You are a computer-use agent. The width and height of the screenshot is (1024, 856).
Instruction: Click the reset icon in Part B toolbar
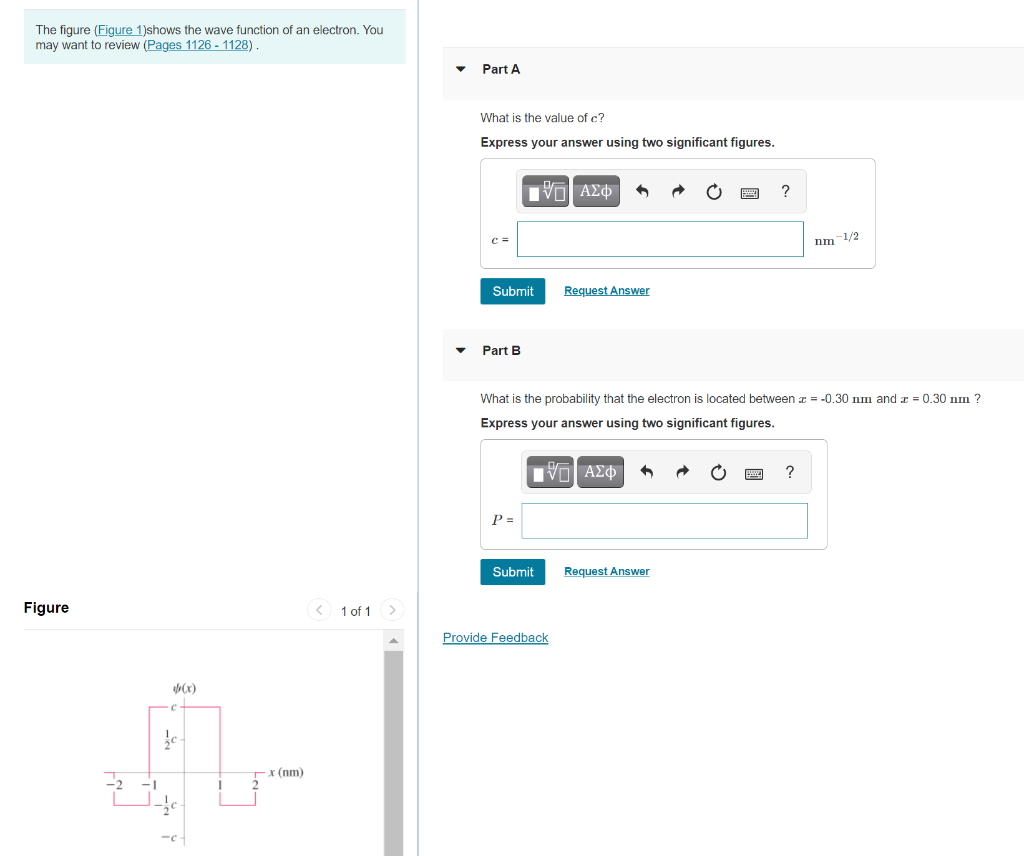(718, 472)
